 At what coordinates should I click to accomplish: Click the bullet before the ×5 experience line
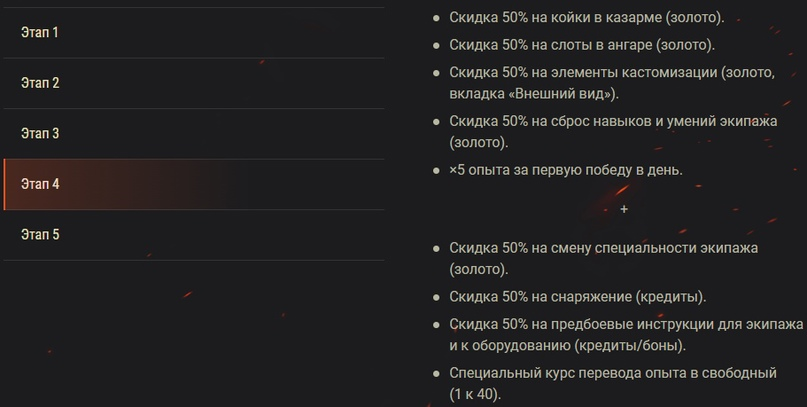(x=435, y=170)
